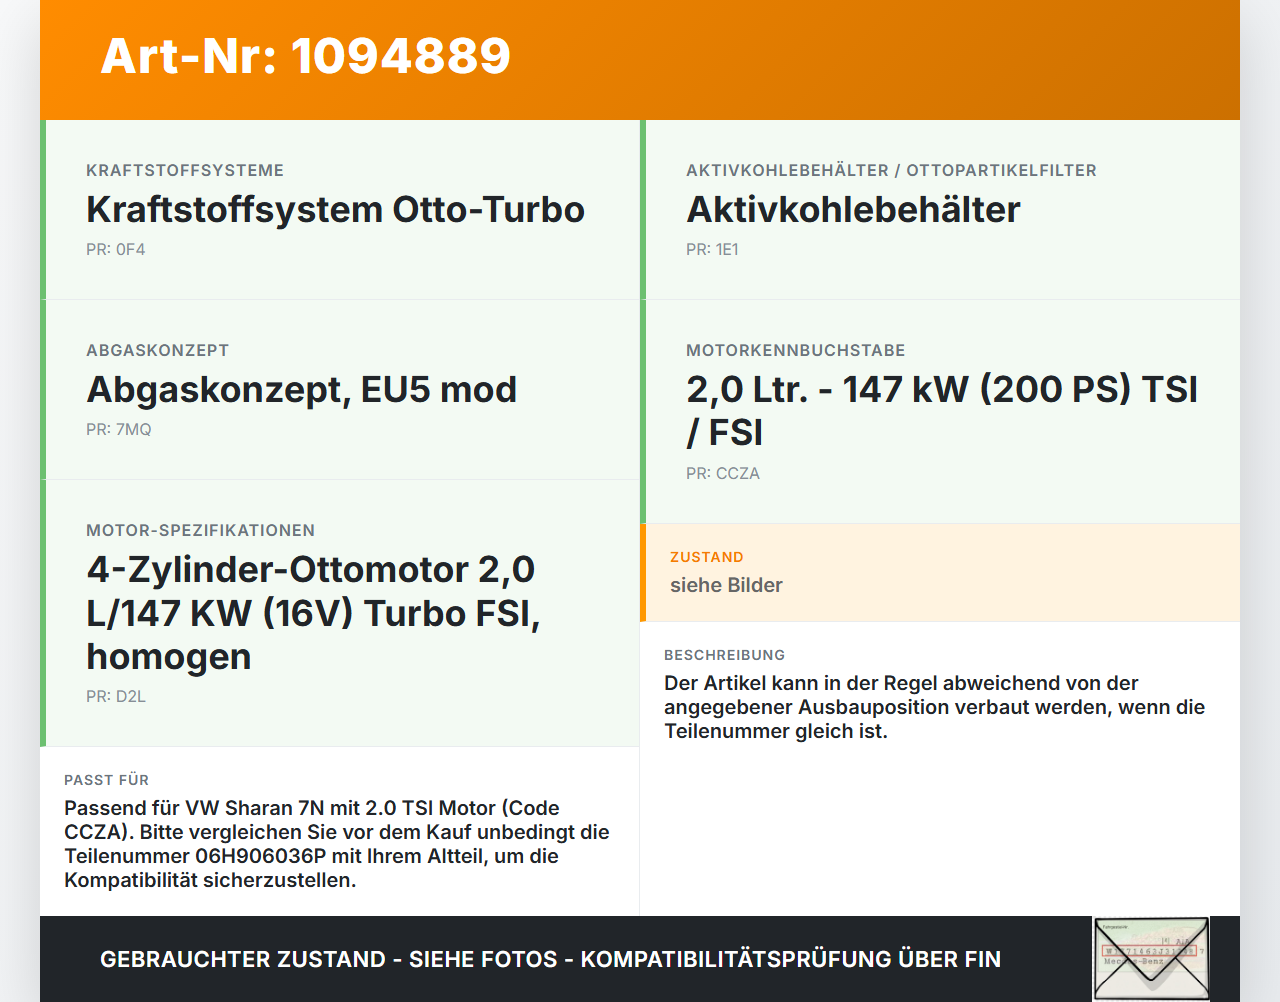Click the Art-Nr: 1094889 heading

(x=305, y=56)
